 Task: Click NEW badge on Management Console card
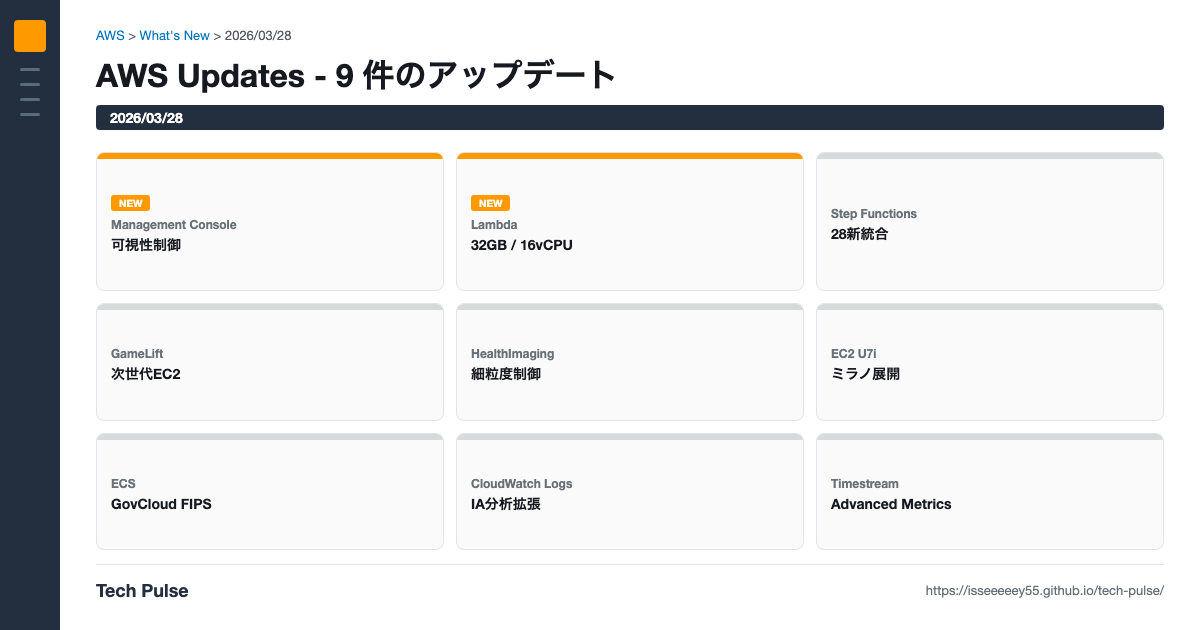pos(130,203)
